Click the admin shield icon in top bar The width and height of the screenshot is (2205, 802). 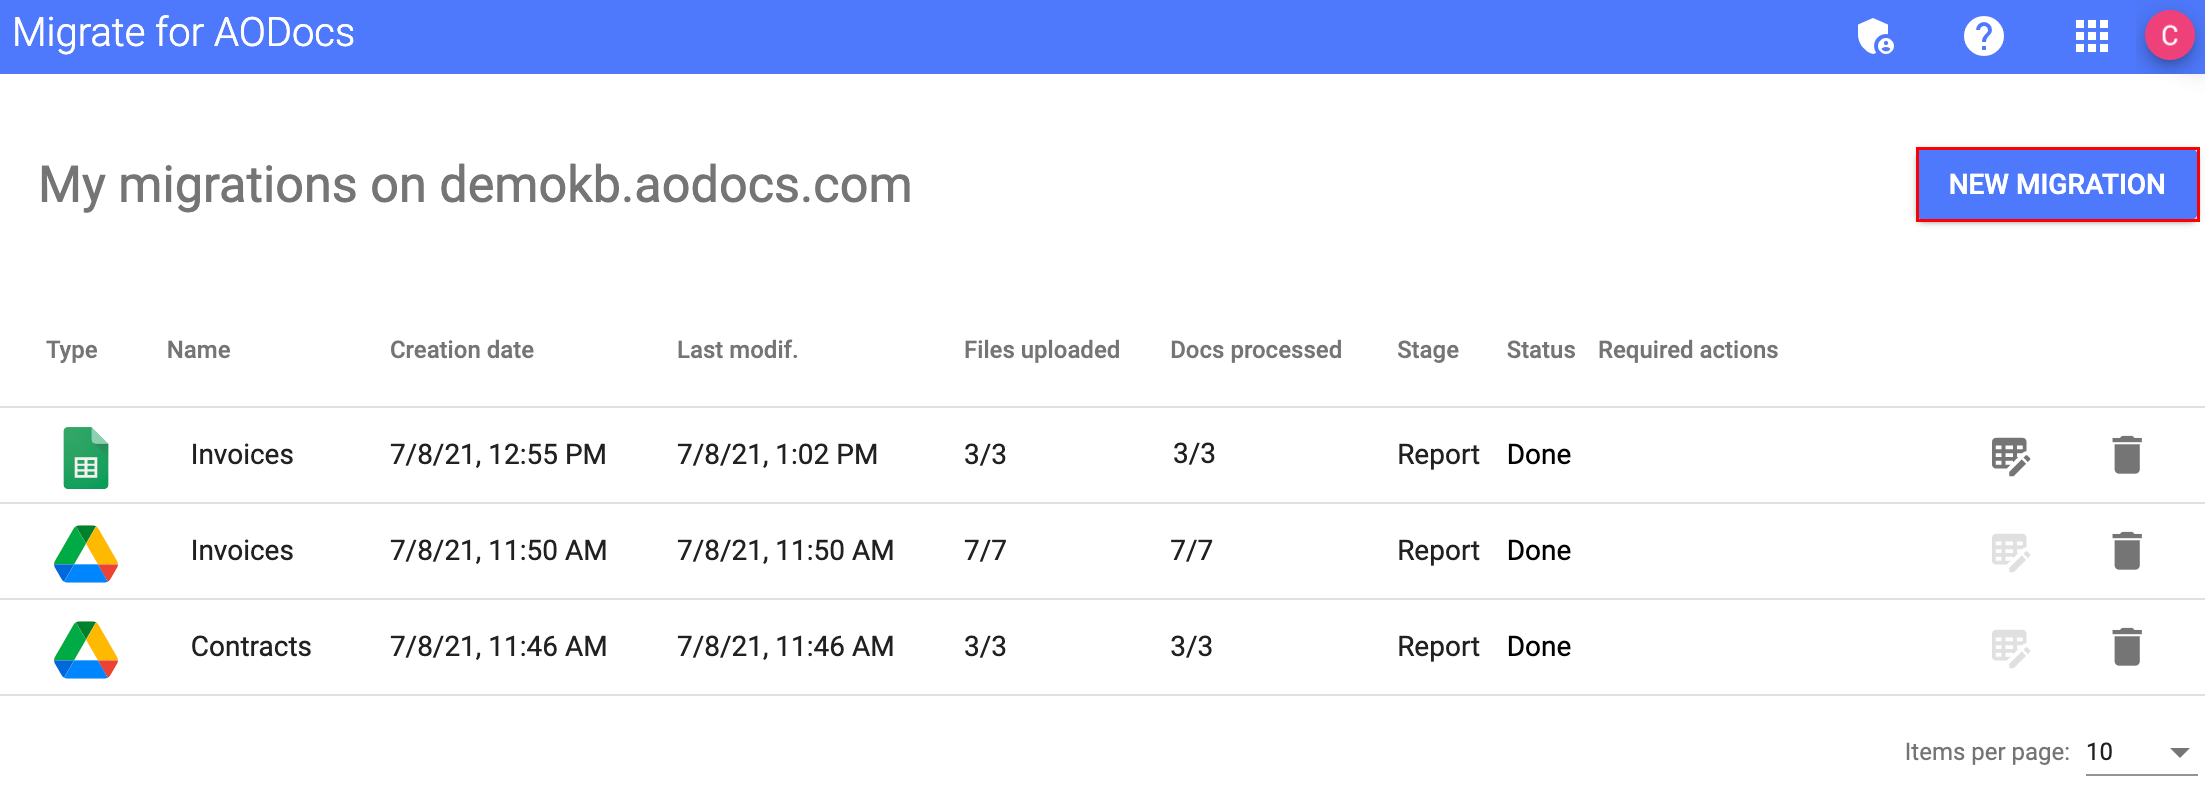1876,36
